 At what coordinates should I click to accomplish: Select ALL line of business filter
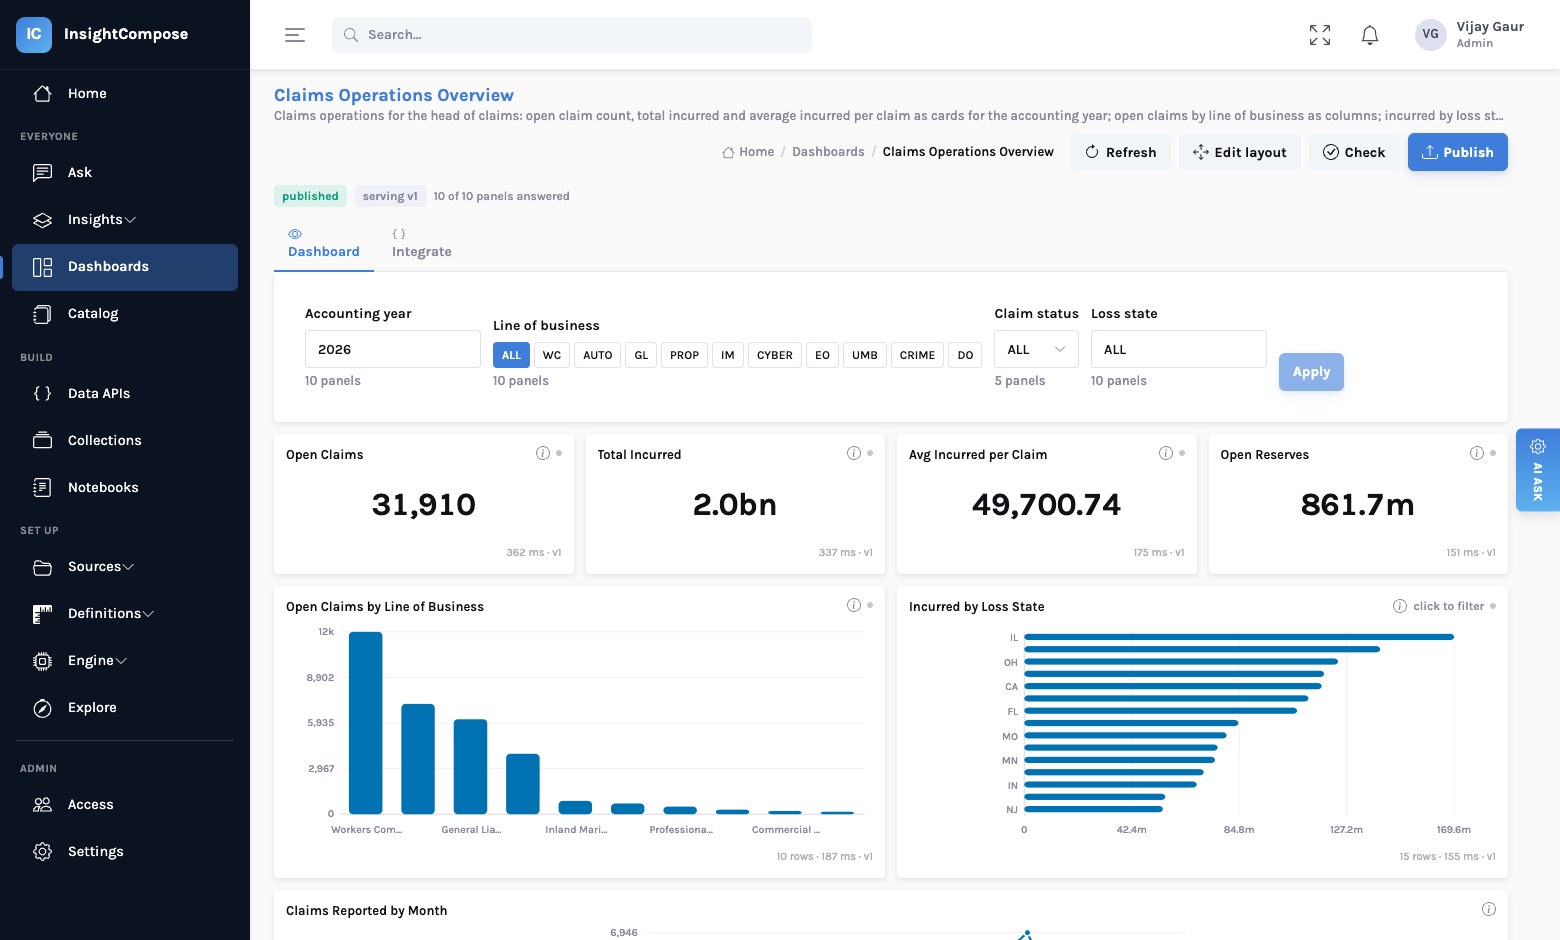(511, 355)
